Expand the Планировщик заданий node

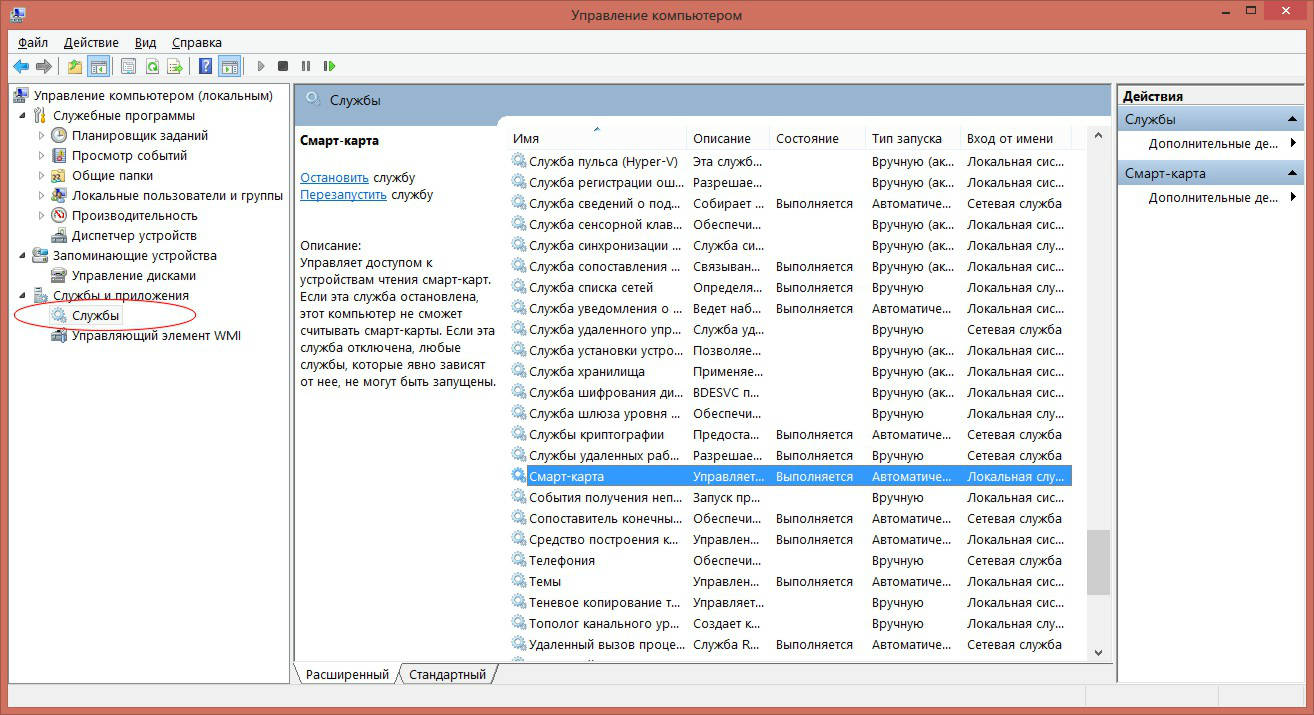[x=41, y=136]
